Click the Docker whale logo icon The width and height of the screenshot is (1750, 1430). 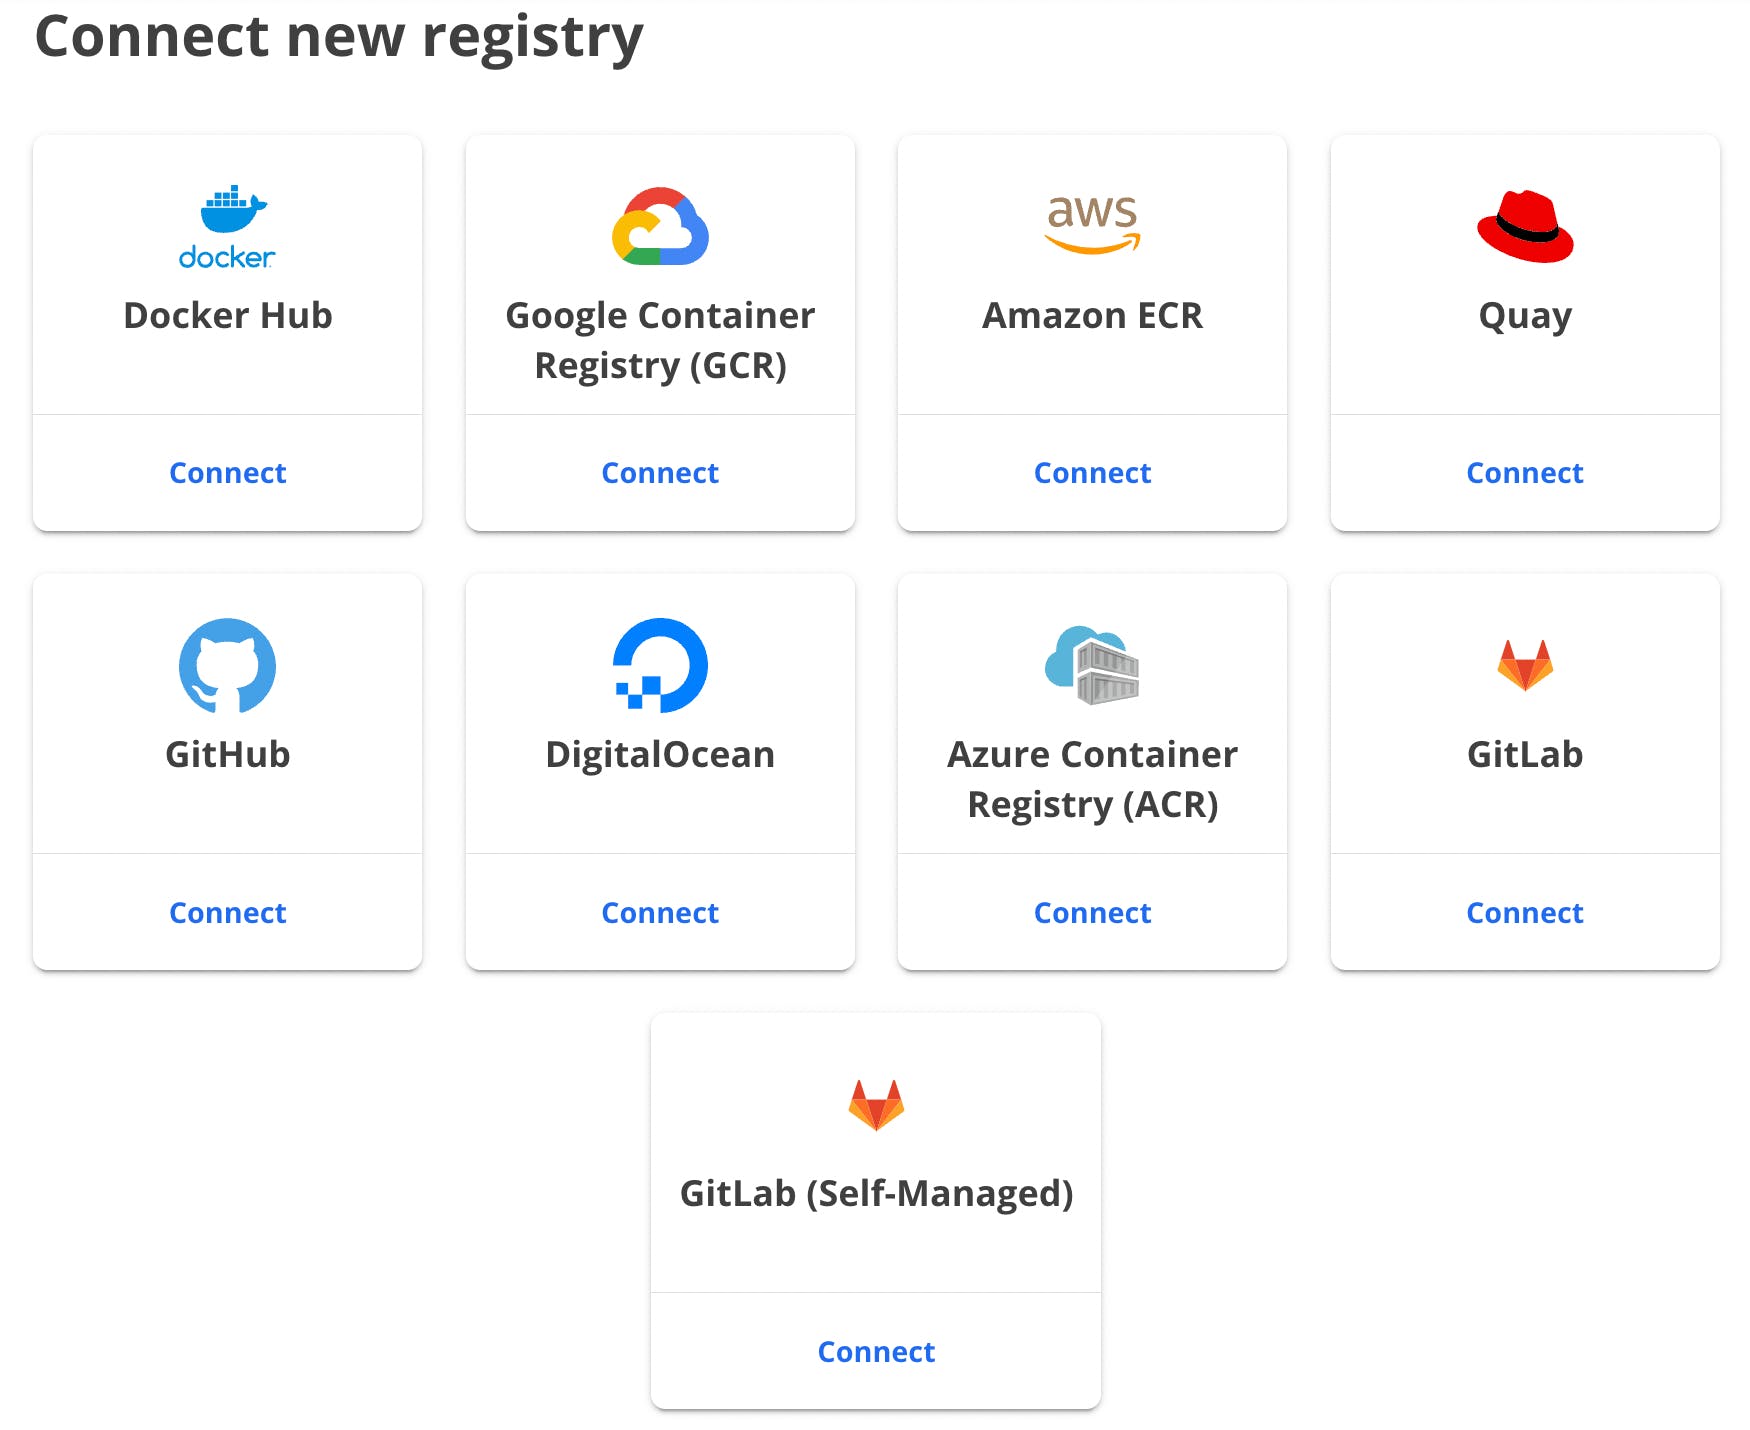(228, 227)
